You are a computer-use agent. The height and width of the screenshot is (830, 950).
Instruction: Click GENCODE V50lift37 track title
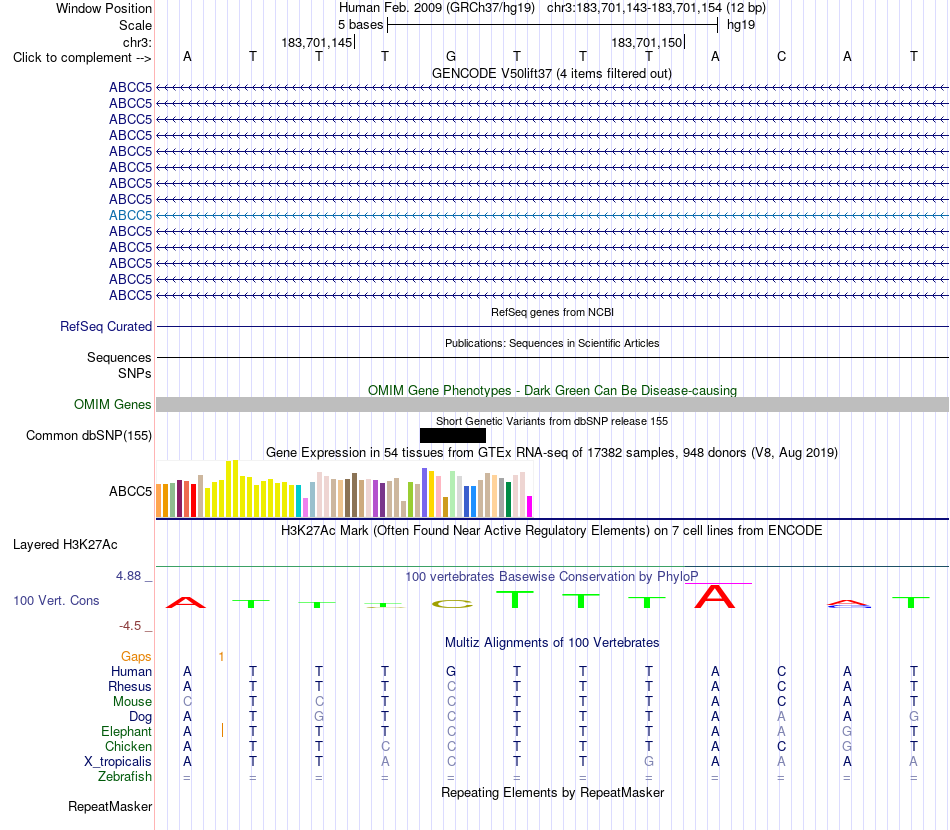pos(552,73)
